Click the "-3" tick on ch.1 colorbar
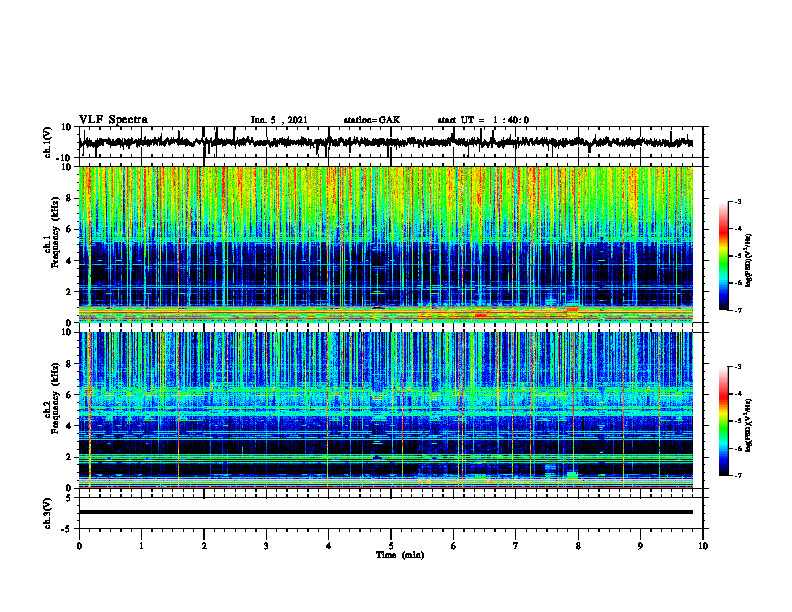 [738, 201]
